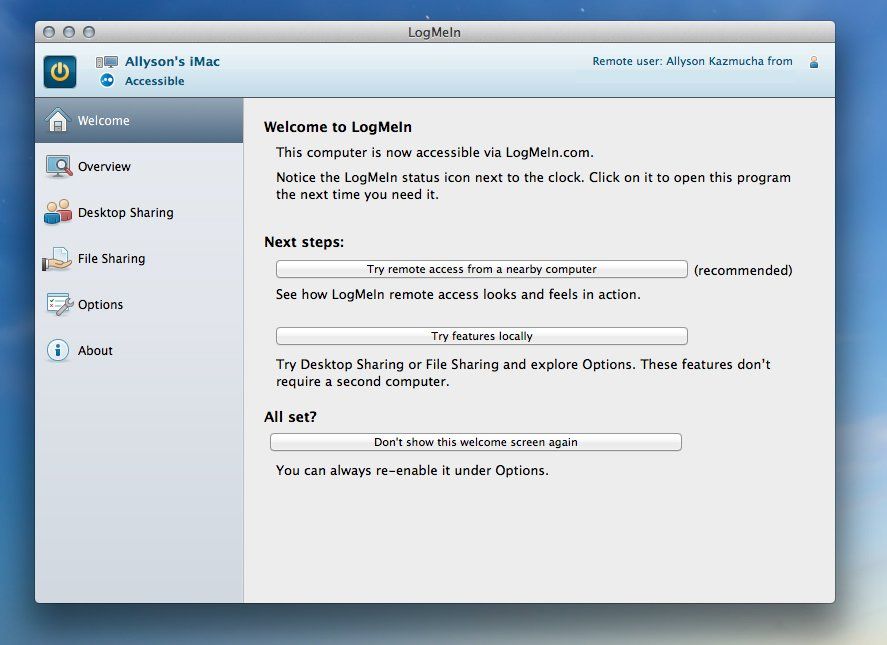Open the About page
This screenshot has height=645, width=887.
tap(96, 350)
